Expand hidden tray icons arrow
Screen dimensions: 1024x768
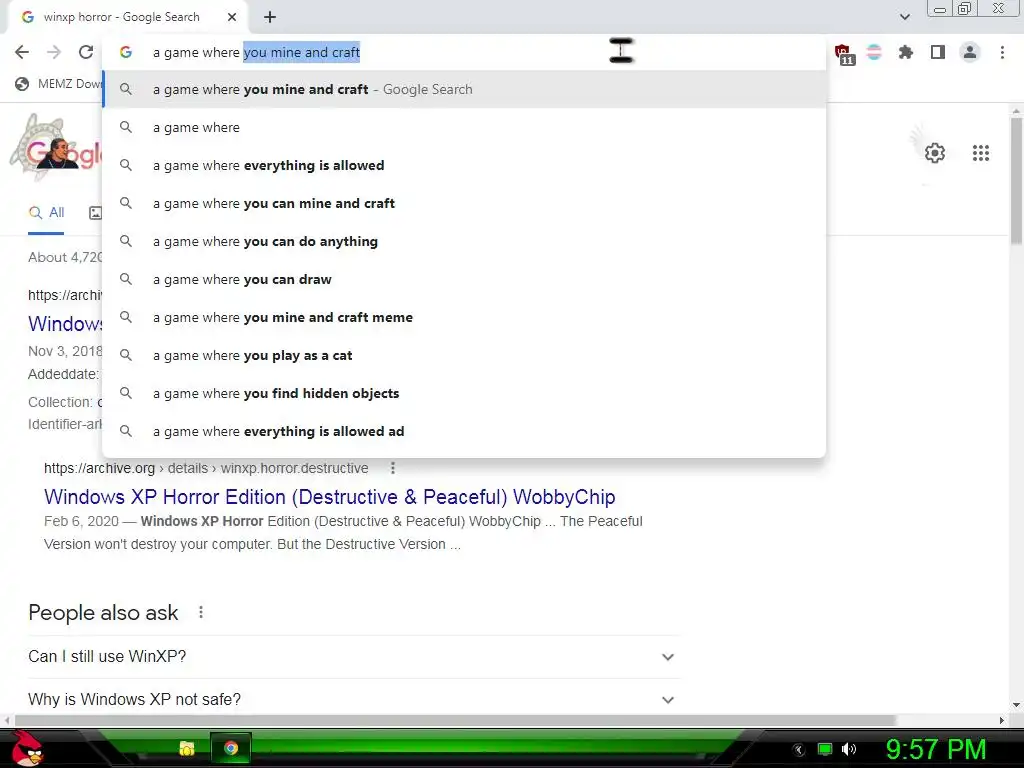[x=799, y=750]
